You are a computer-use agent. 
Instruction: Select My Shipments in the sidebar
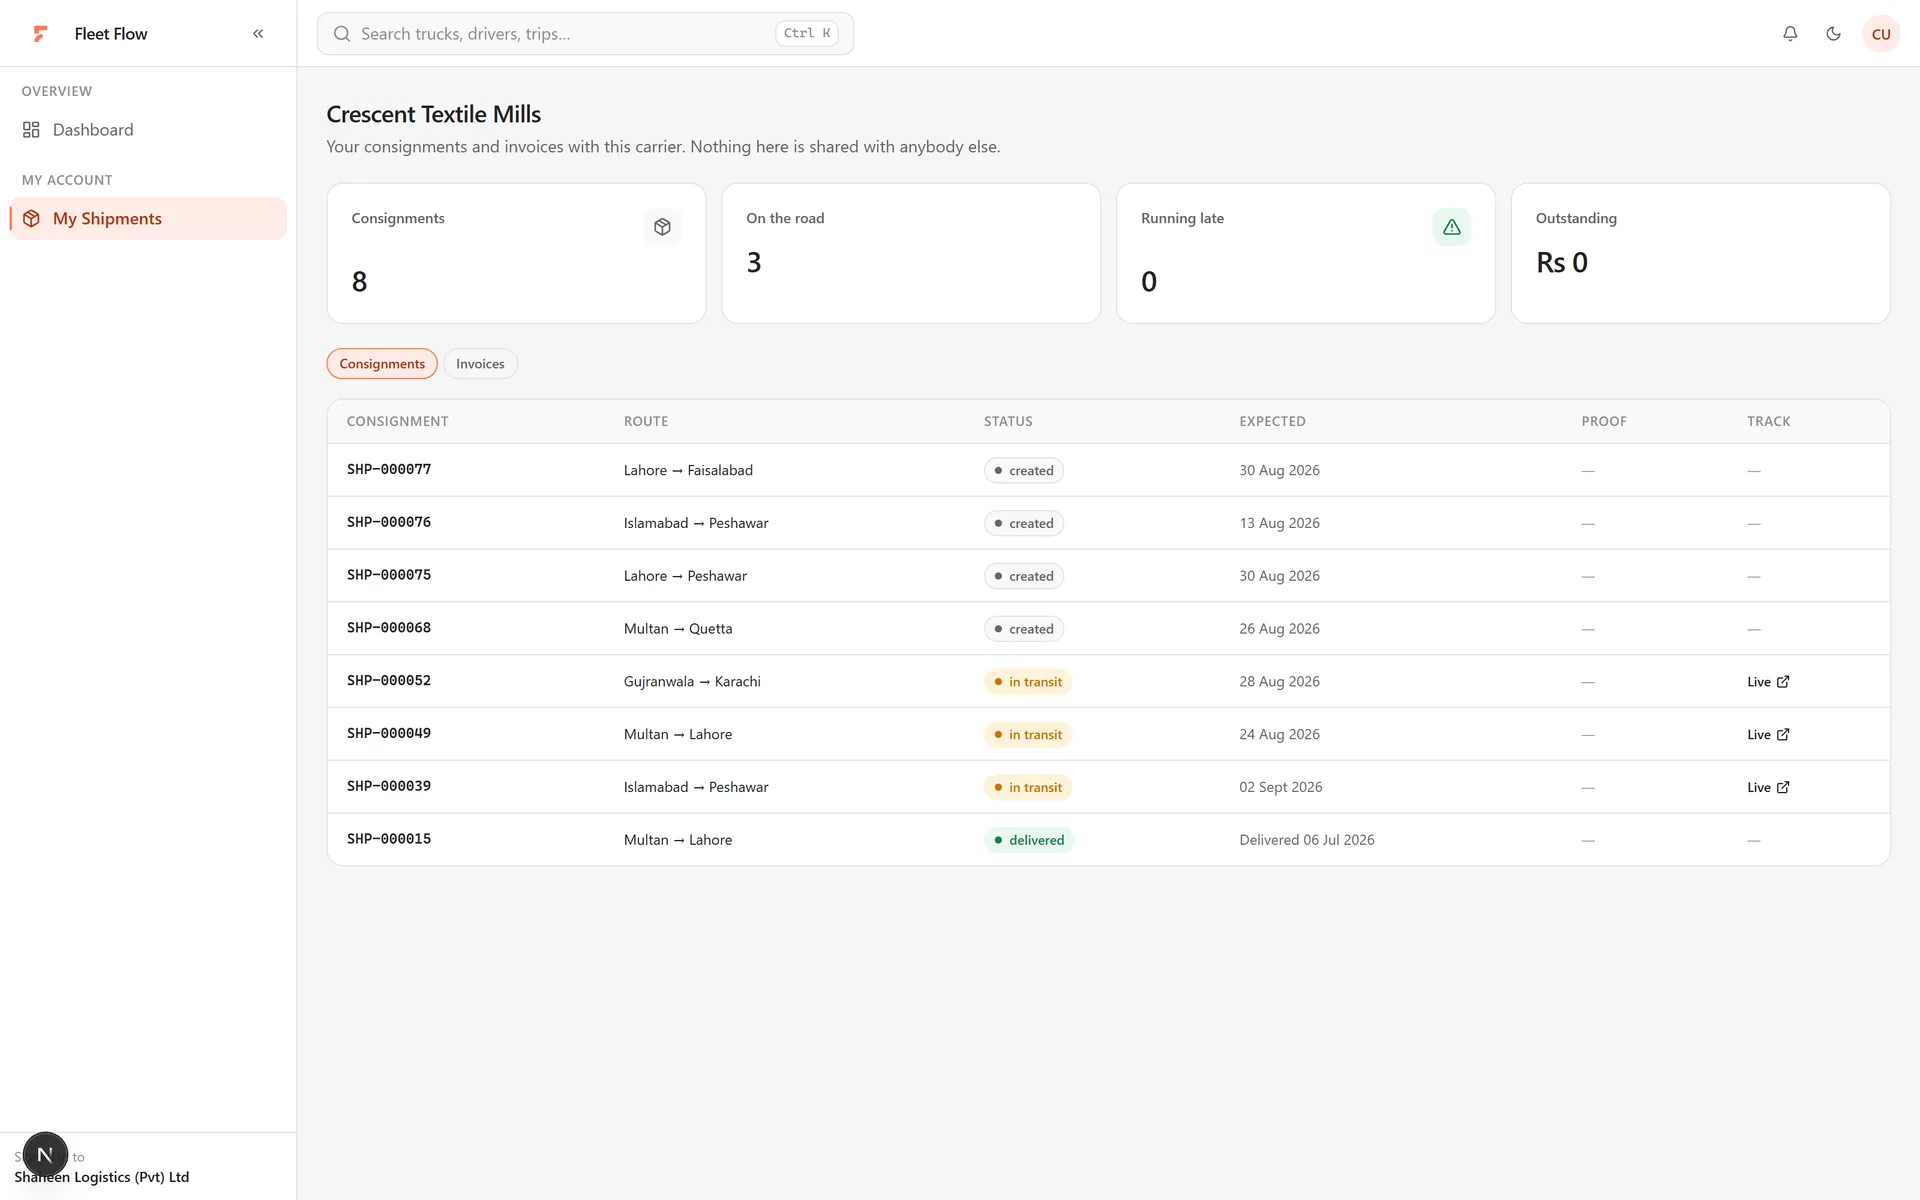click(148, 219)
